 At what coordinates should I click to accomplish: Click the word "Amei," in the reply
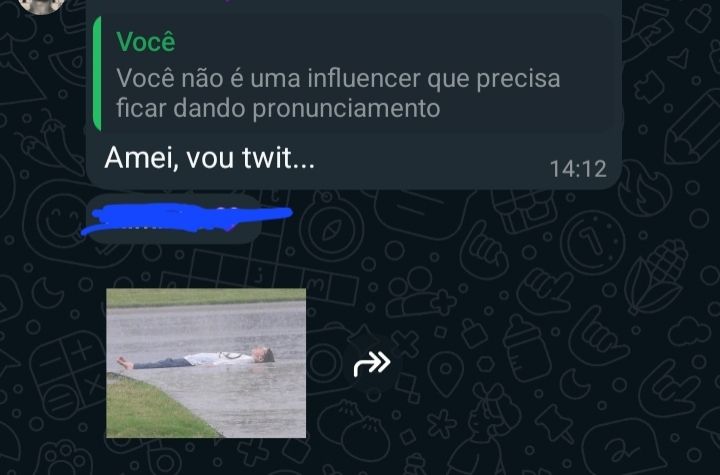coord(141,159)
